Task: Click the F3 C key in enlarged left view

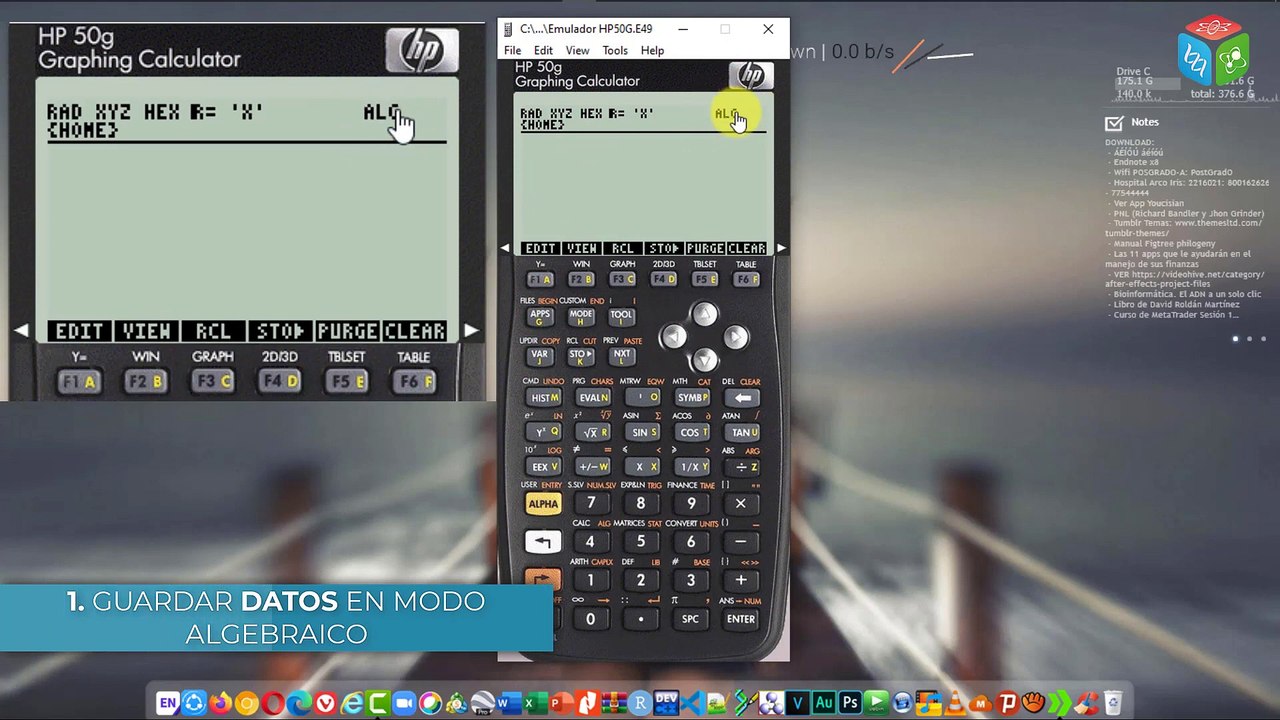Action: (x=213, y=381)
